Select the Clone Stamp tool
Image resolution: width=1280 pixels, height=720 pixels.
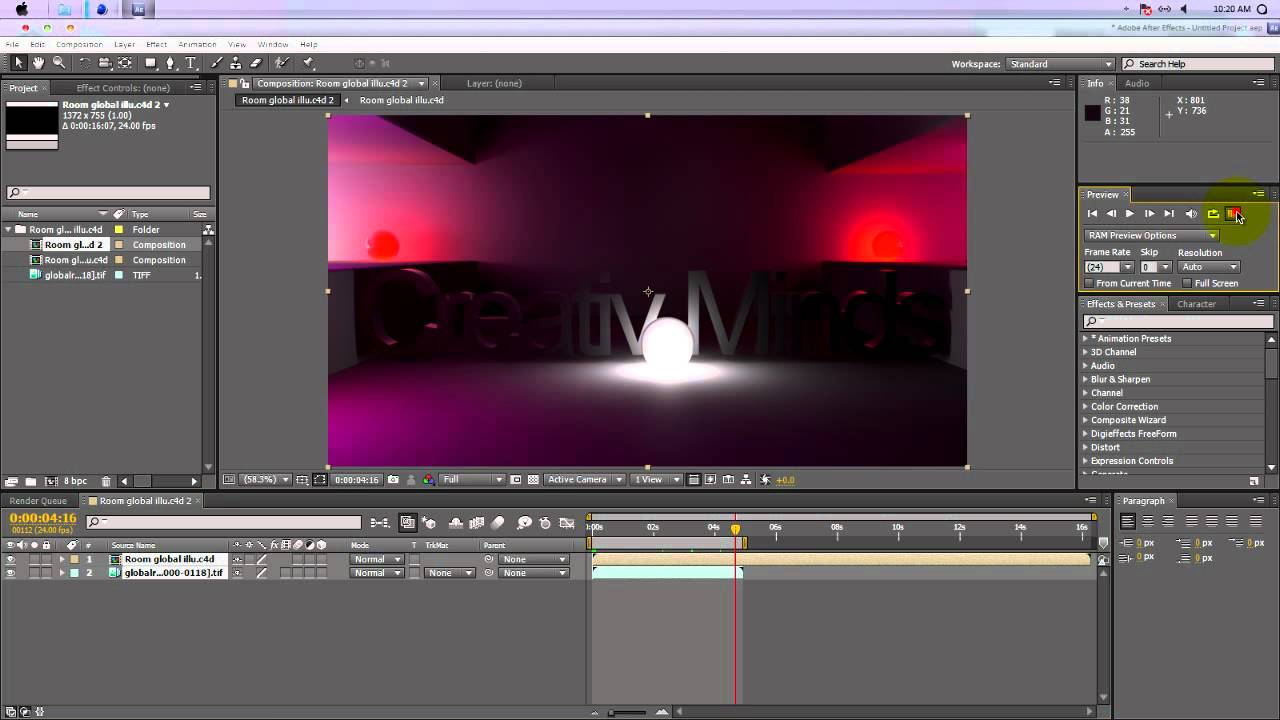click(x=236, y=63)
